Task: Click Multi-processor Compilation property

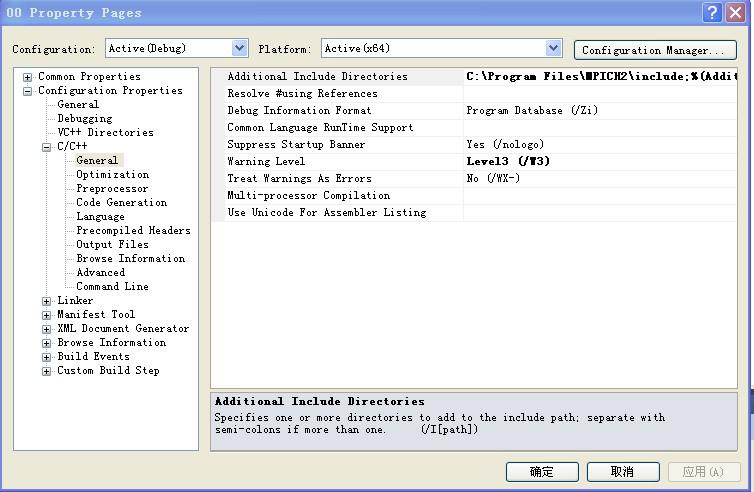Action: [308, 195]
